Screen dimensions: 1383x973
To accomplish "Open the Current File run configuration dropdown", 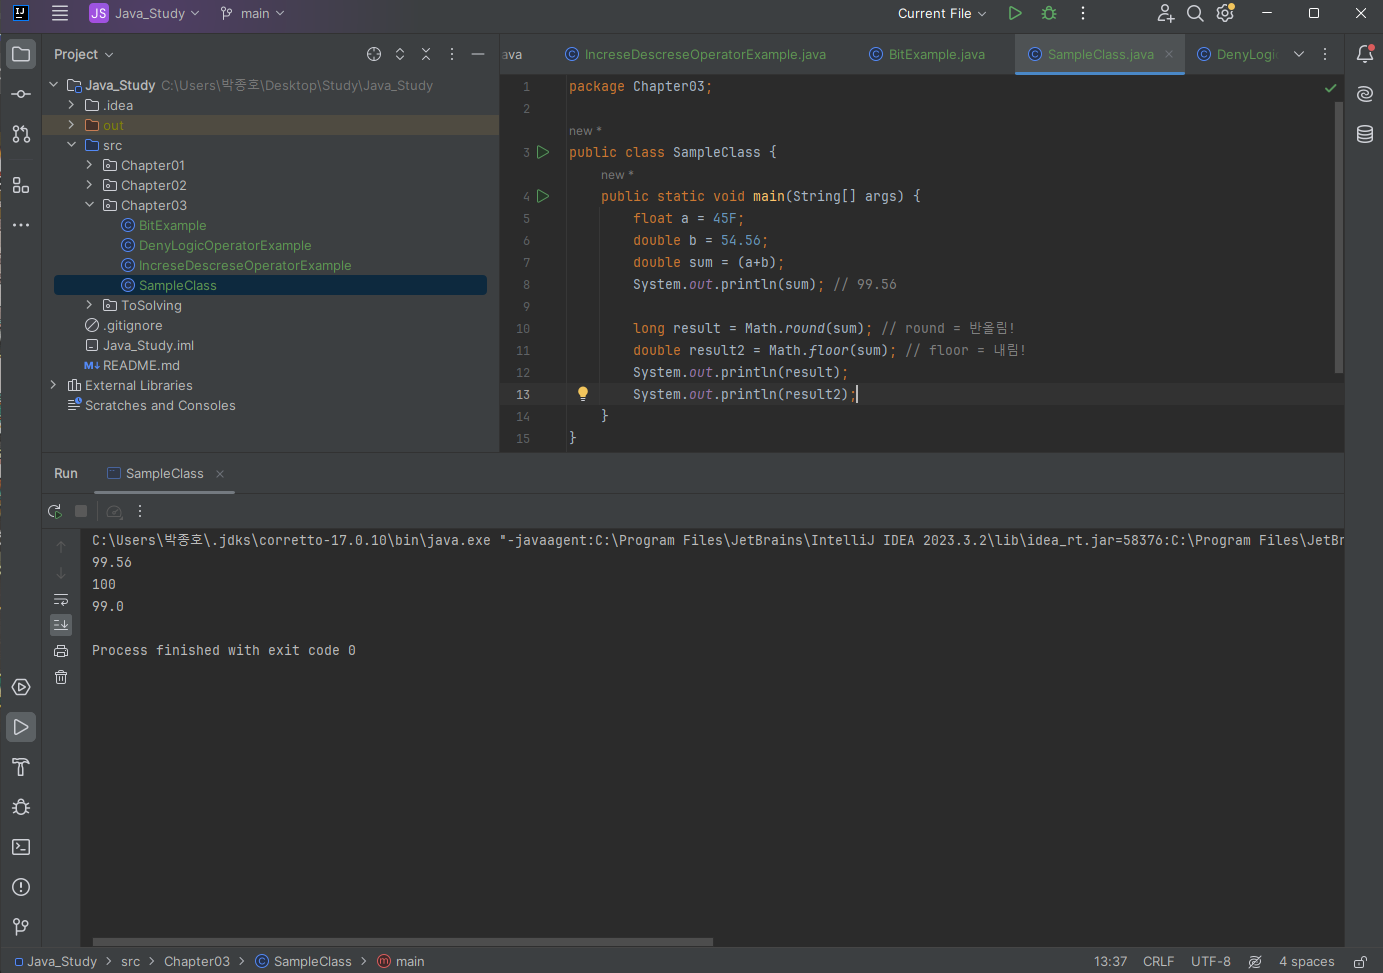I will tap(941, 13).
